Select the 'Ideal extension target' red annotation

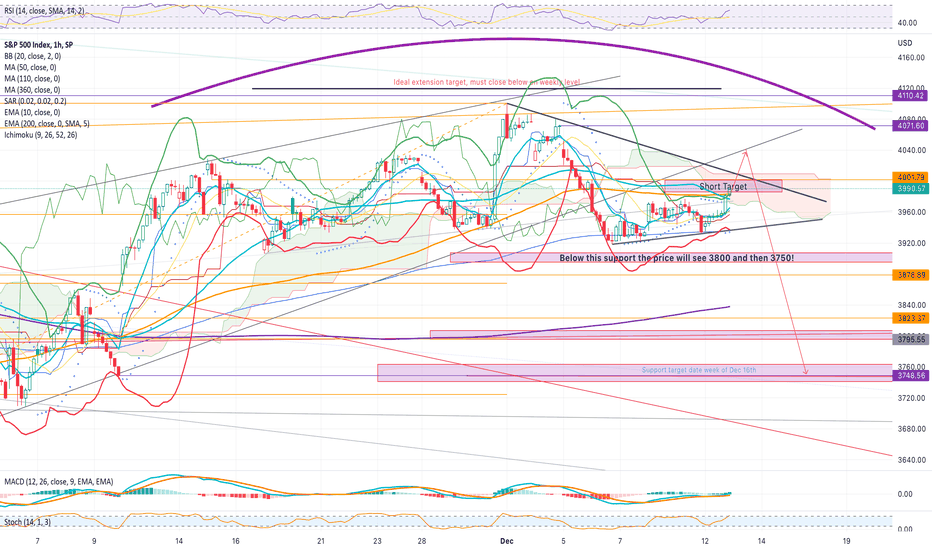click(x=487, y=82)
